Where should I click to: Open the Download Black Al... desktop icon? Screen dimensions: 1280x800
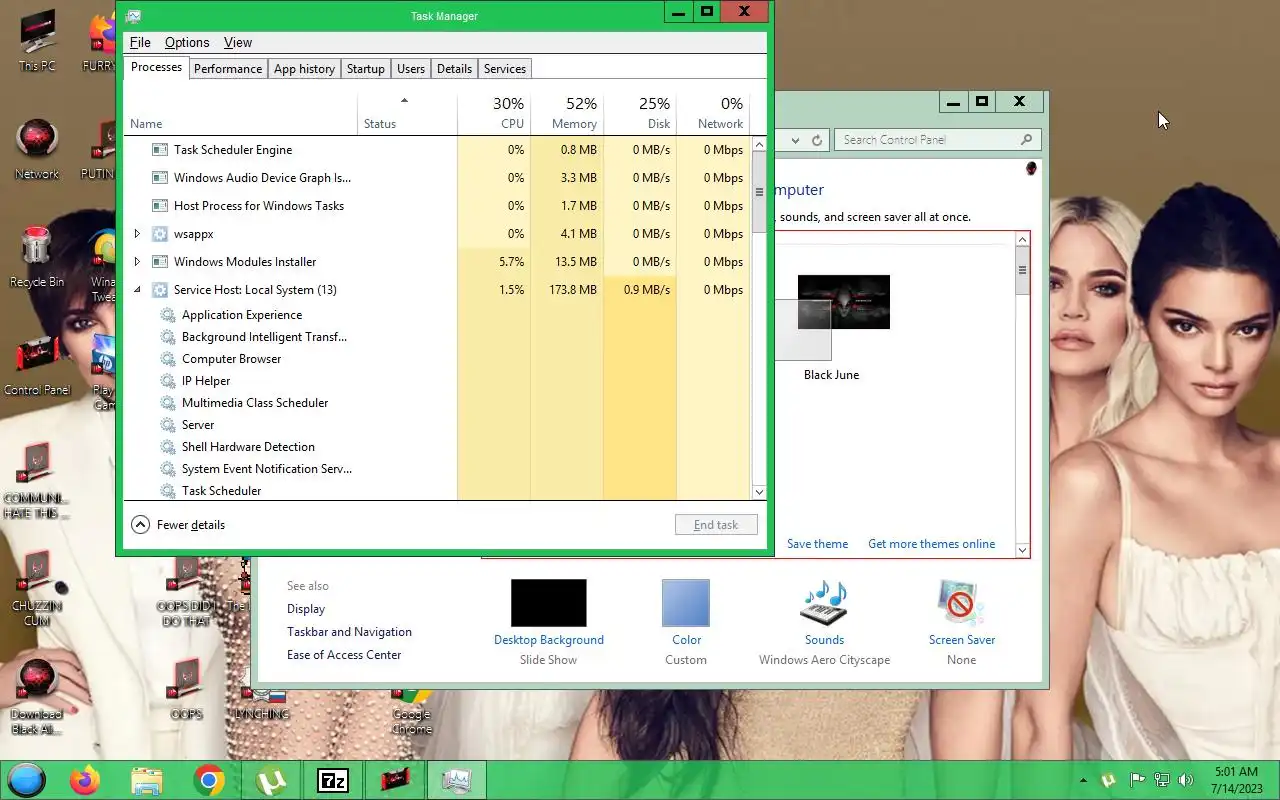coord(37,697)
